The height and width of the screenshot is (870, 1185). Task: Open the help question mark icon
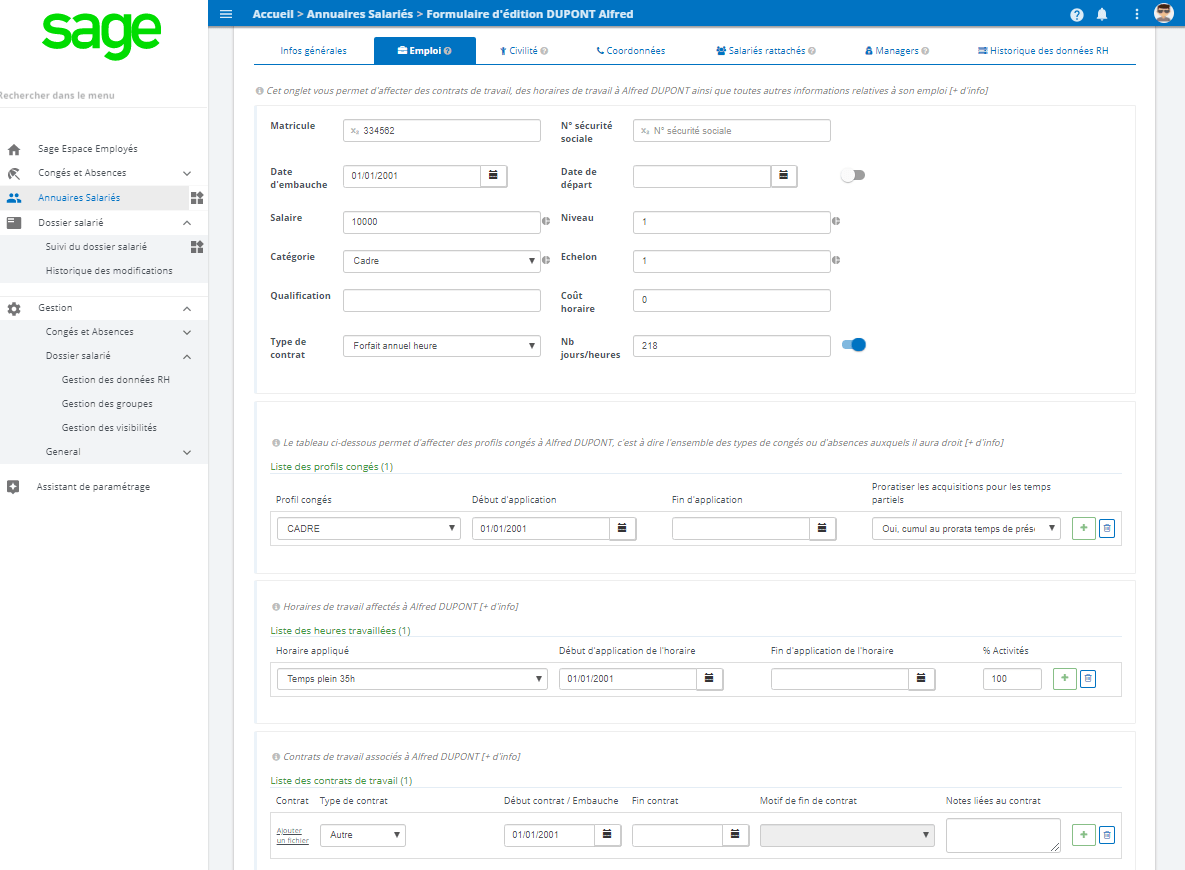pos(1077,14)
